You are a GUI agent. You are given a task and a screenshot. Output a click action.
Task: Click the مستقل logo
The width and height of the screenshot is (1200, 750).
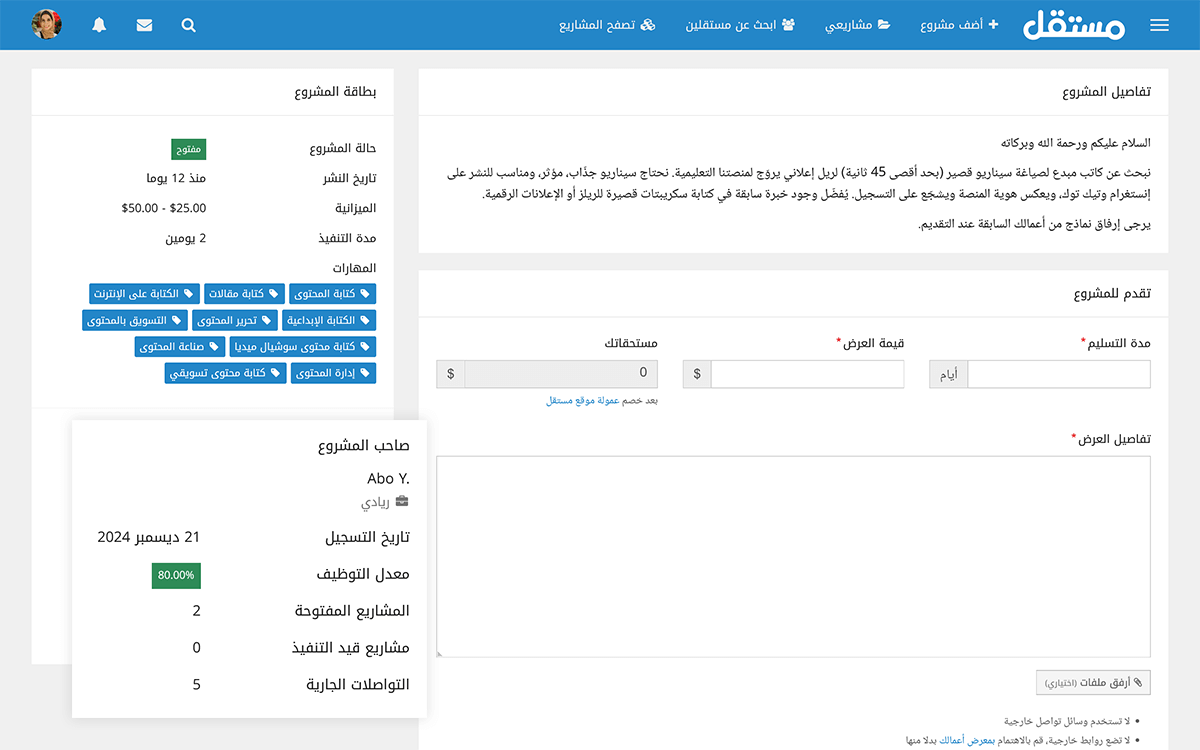tap(1074, 24)
